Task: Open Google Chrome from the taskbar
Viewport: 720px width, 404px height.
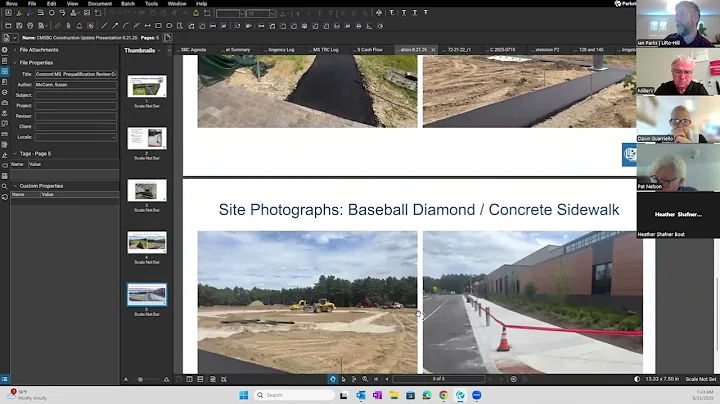Action: [x=444, y=395]
